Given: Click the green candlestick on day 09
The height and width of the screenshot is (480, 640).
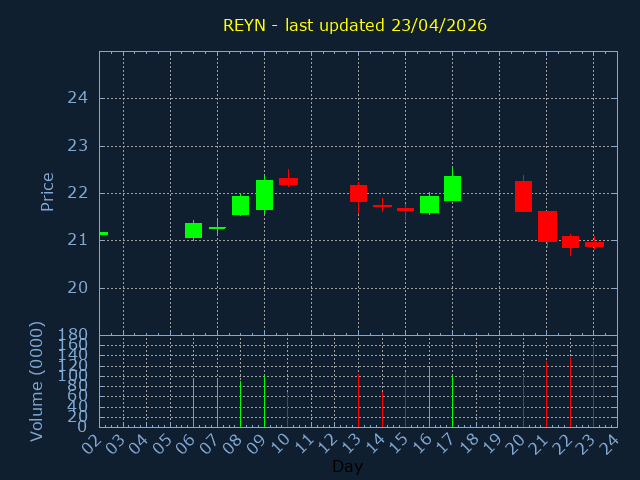Looking at the screenshot, I should coord(264,195).
